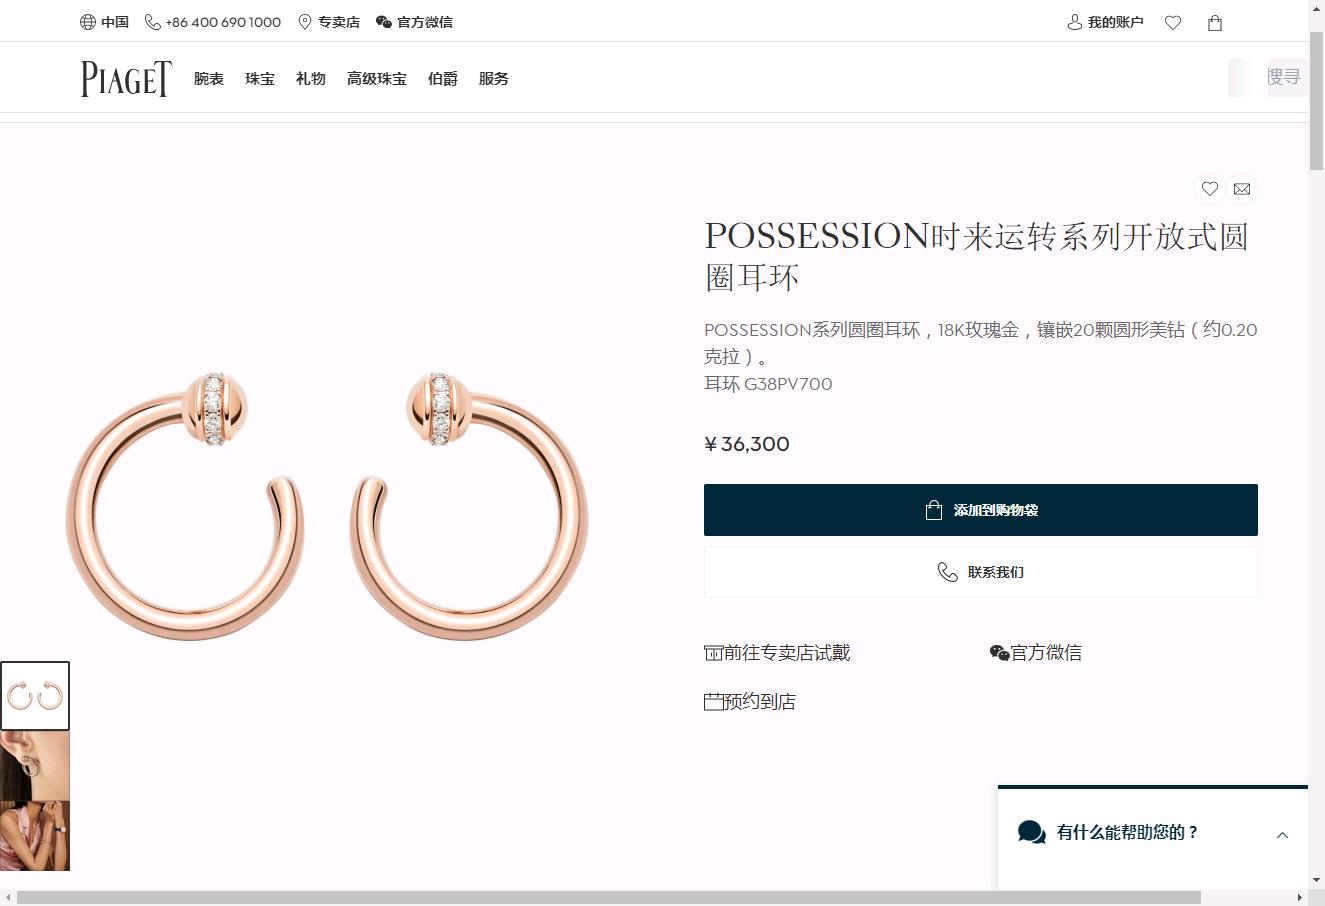1325x906 pixels.
Task: Select the 中国 region globe selector
Action: 104,22
